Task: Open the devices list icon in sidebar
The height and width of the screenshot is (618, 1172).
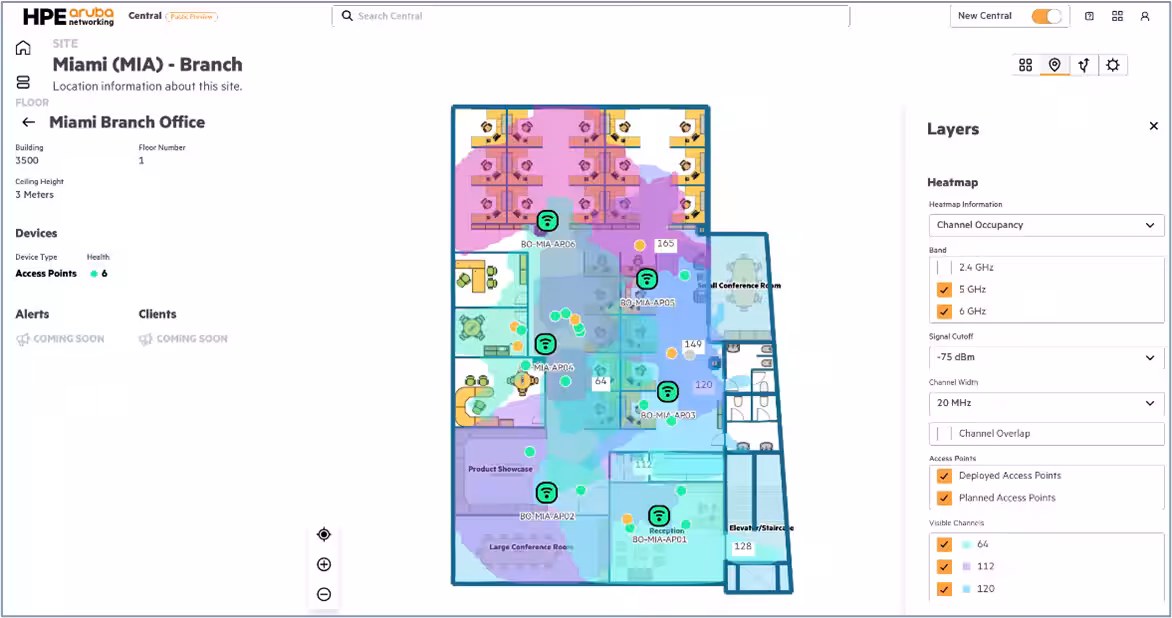Action: point(23,82)
